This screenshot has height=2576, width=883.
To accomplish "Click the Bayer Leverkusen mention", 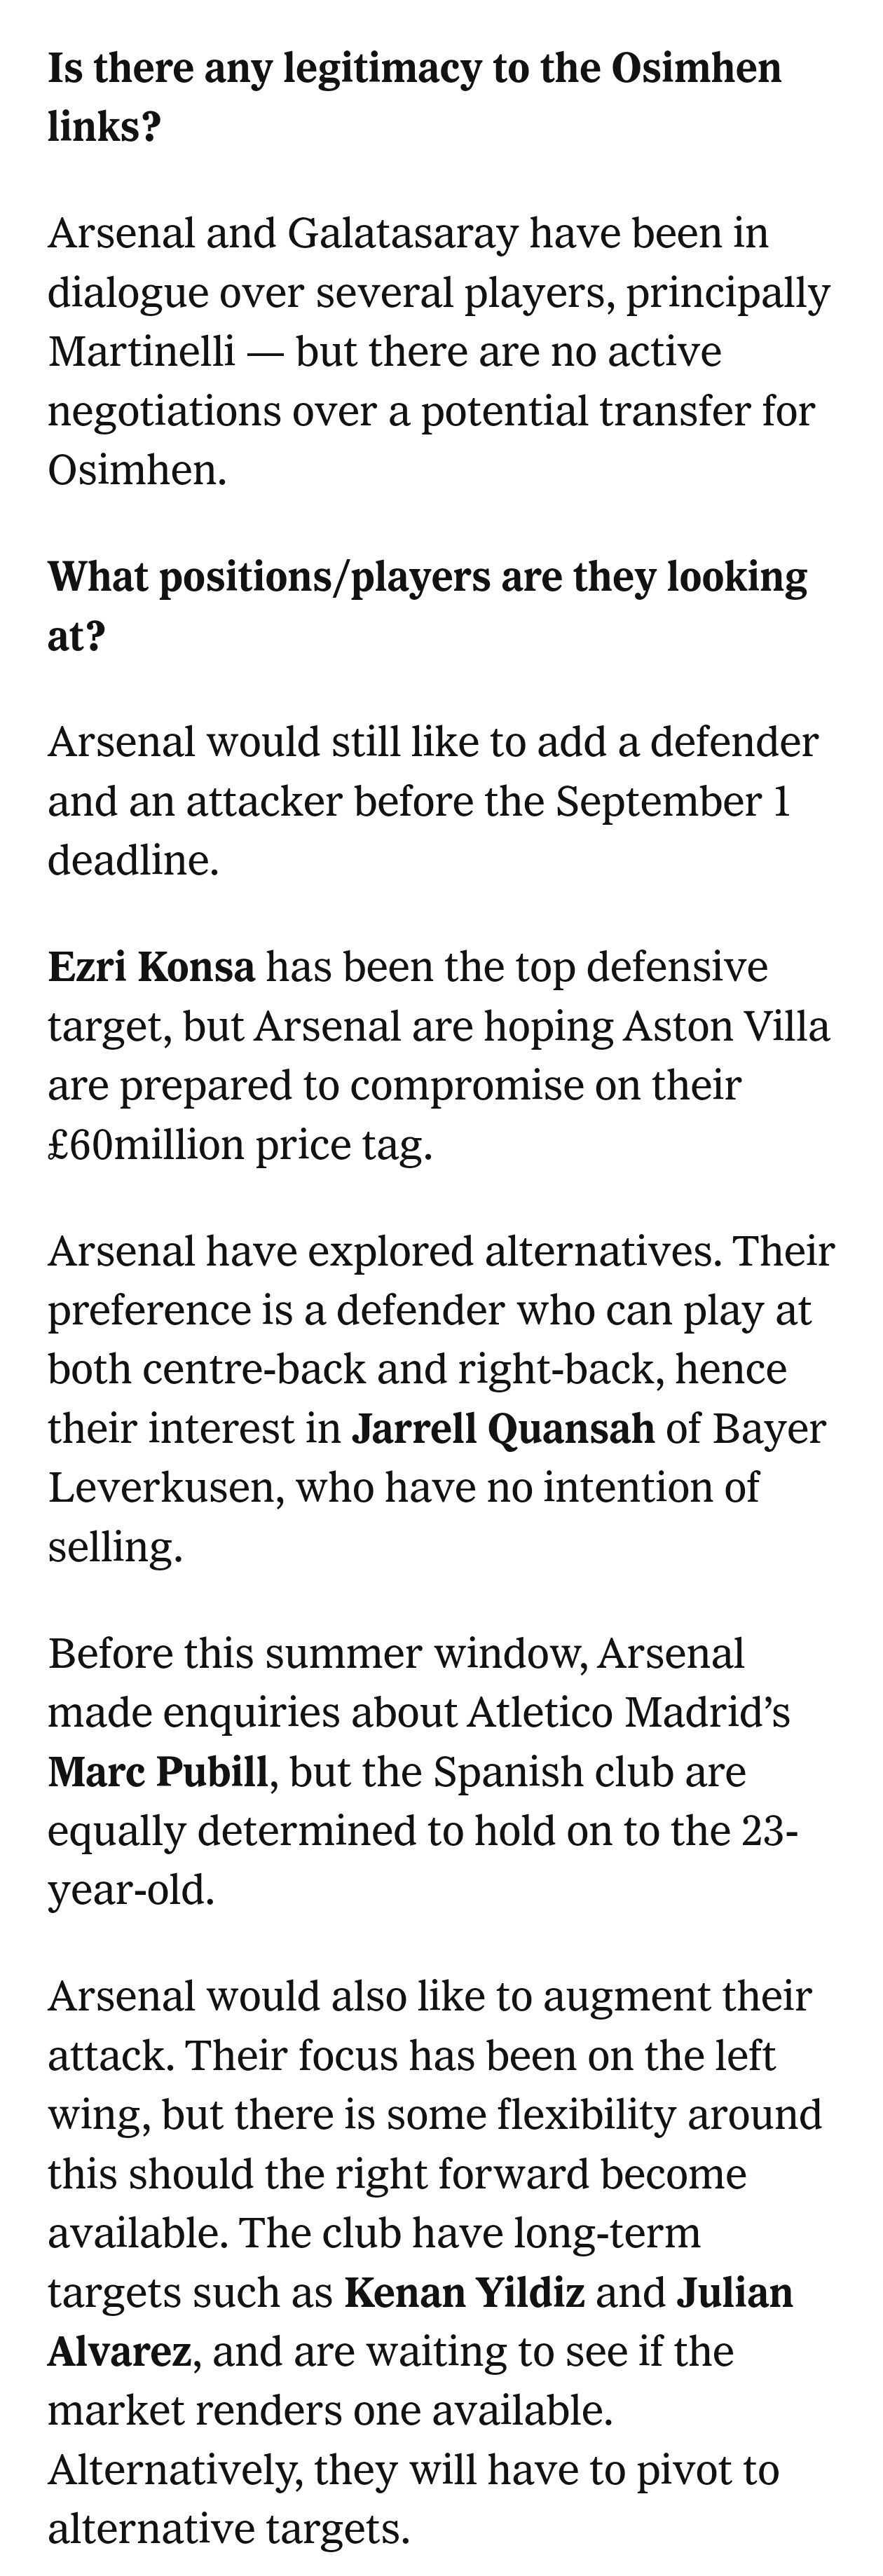I will pos(437,1457).
